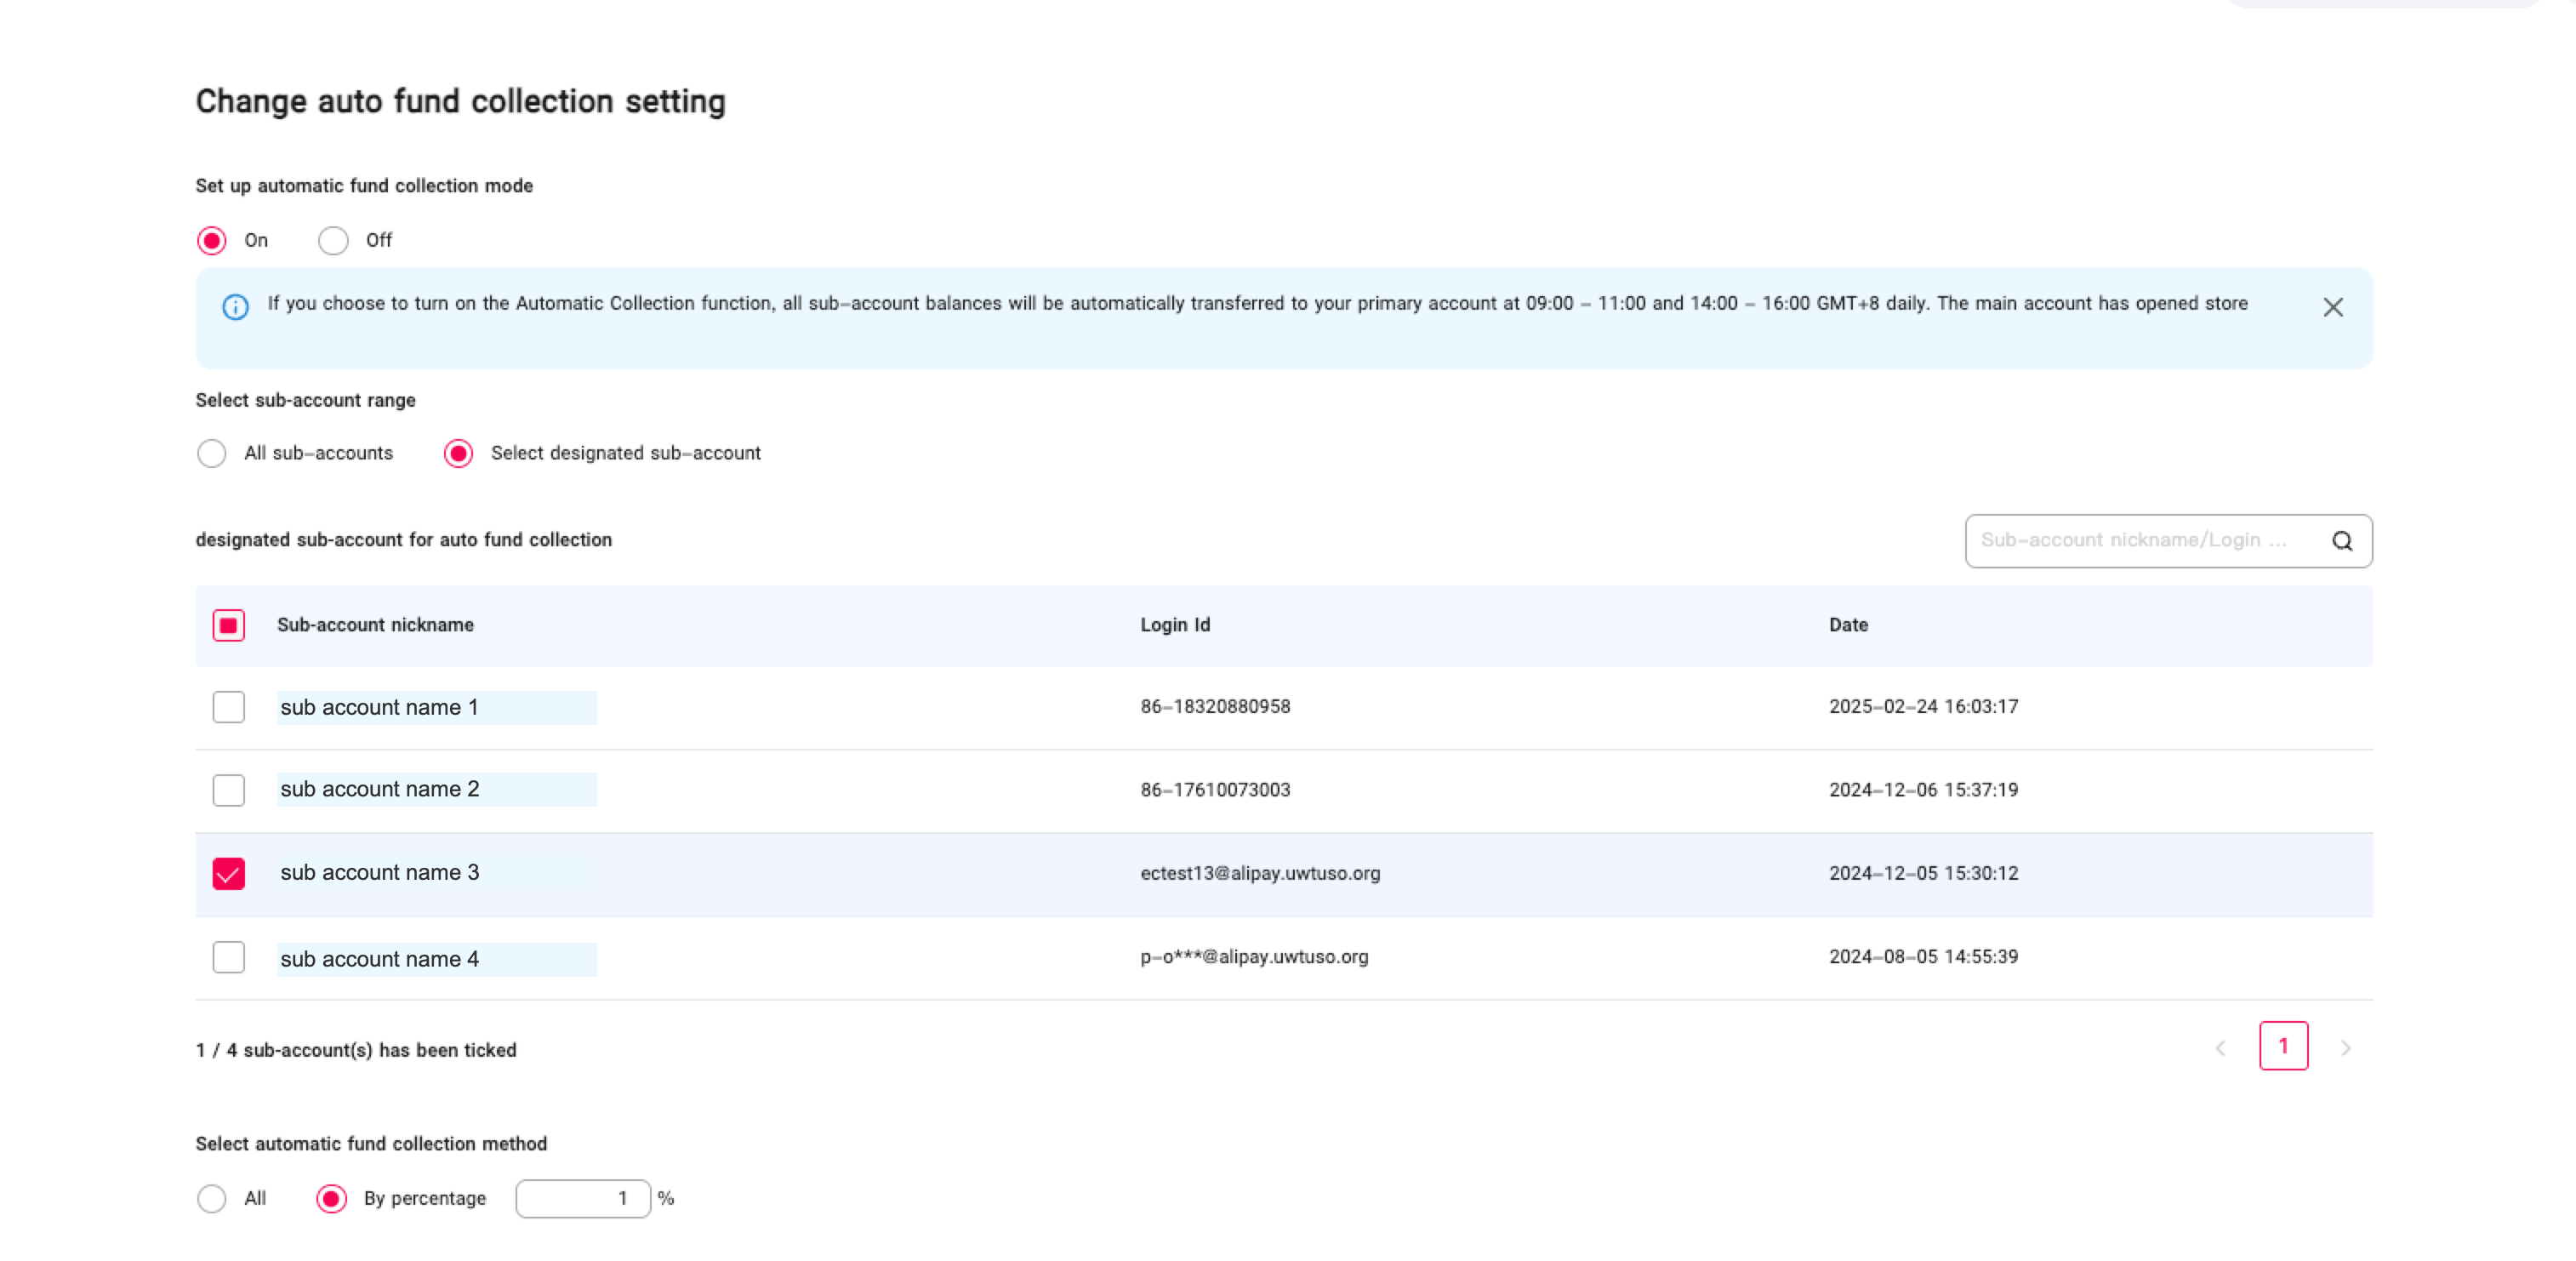Click login id 86-18320880958

(x=1215, y=707)
